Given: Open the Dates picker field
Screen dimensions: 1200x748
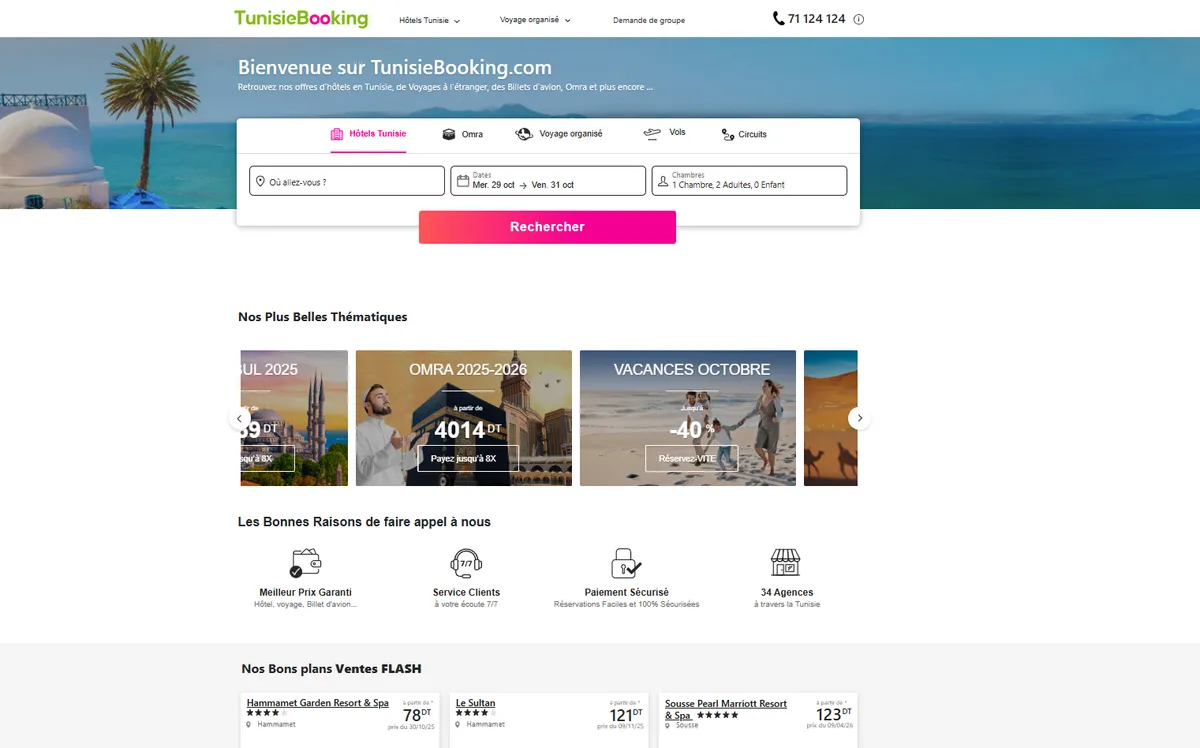Looking at the screenshot, I should pyautogui.click(x=548, y=181).
